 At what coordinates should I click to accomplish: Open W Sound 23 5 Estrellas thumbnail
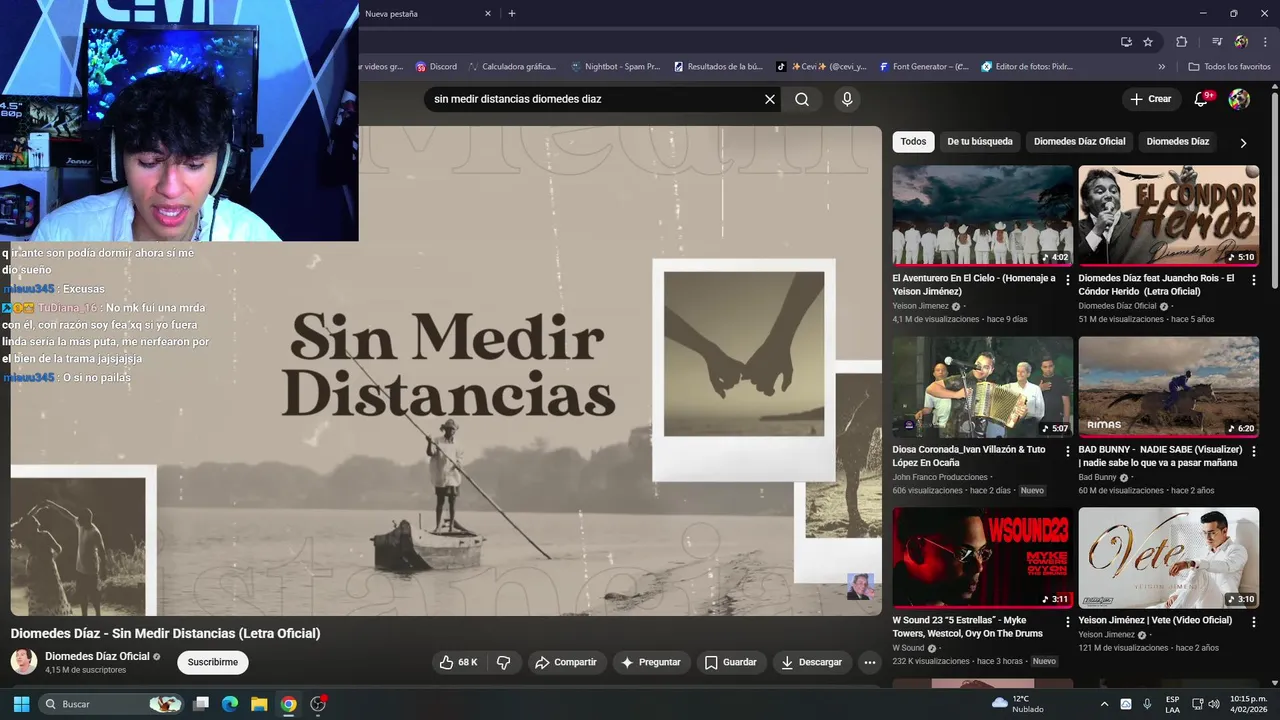tap(982, 557)
